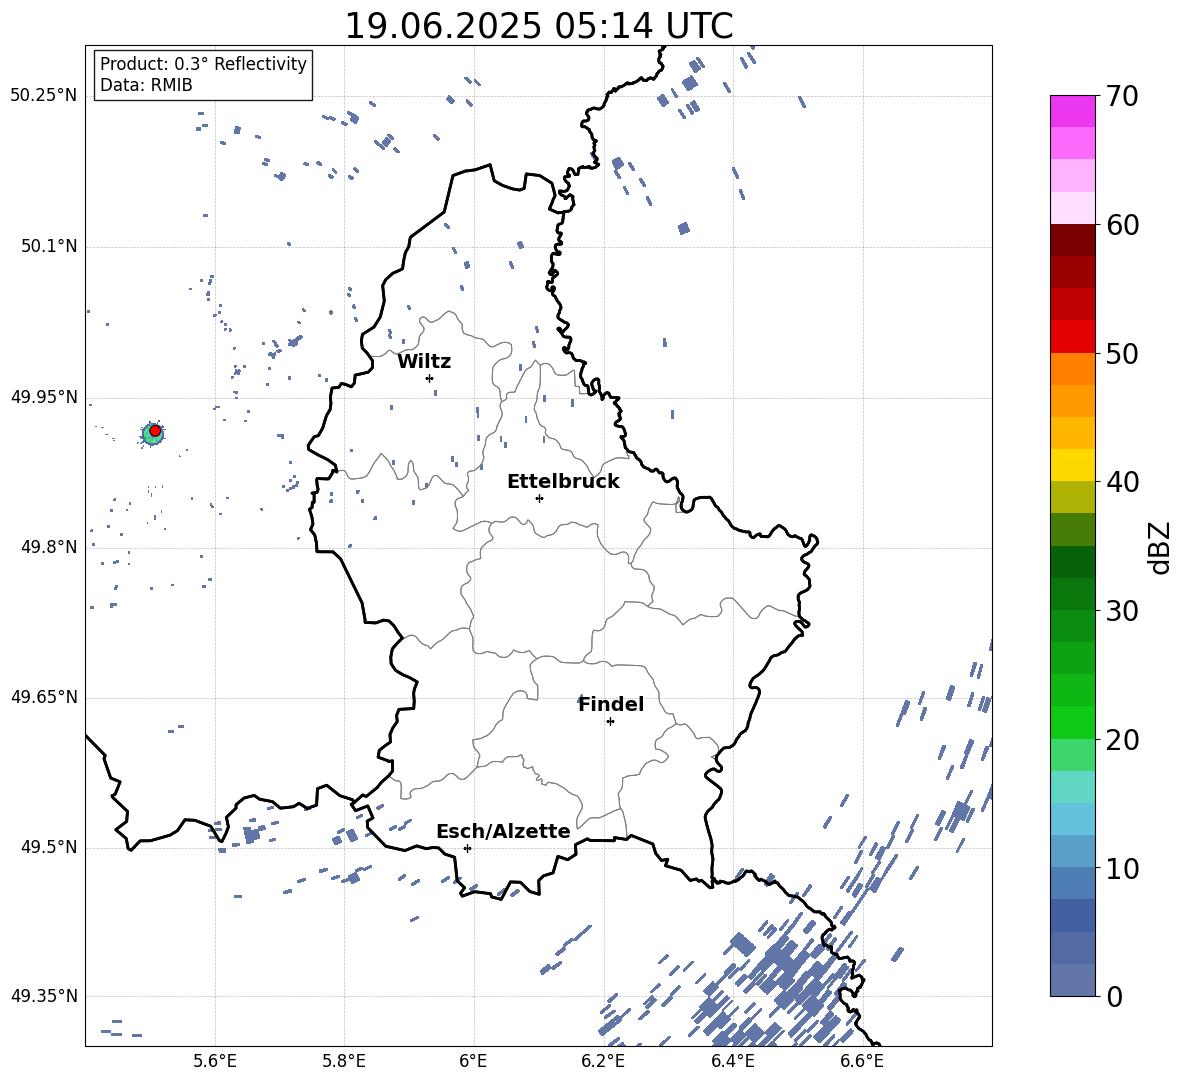Select the Esch/Alzette city label
This screenshot has width=1184, height=1081.
pos(503,832)
